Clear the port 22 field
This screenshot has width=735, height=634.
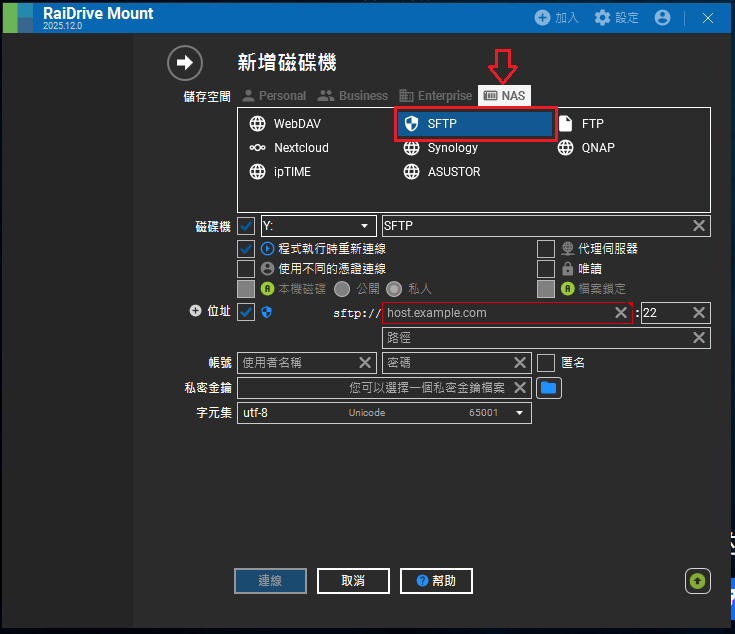699,313
